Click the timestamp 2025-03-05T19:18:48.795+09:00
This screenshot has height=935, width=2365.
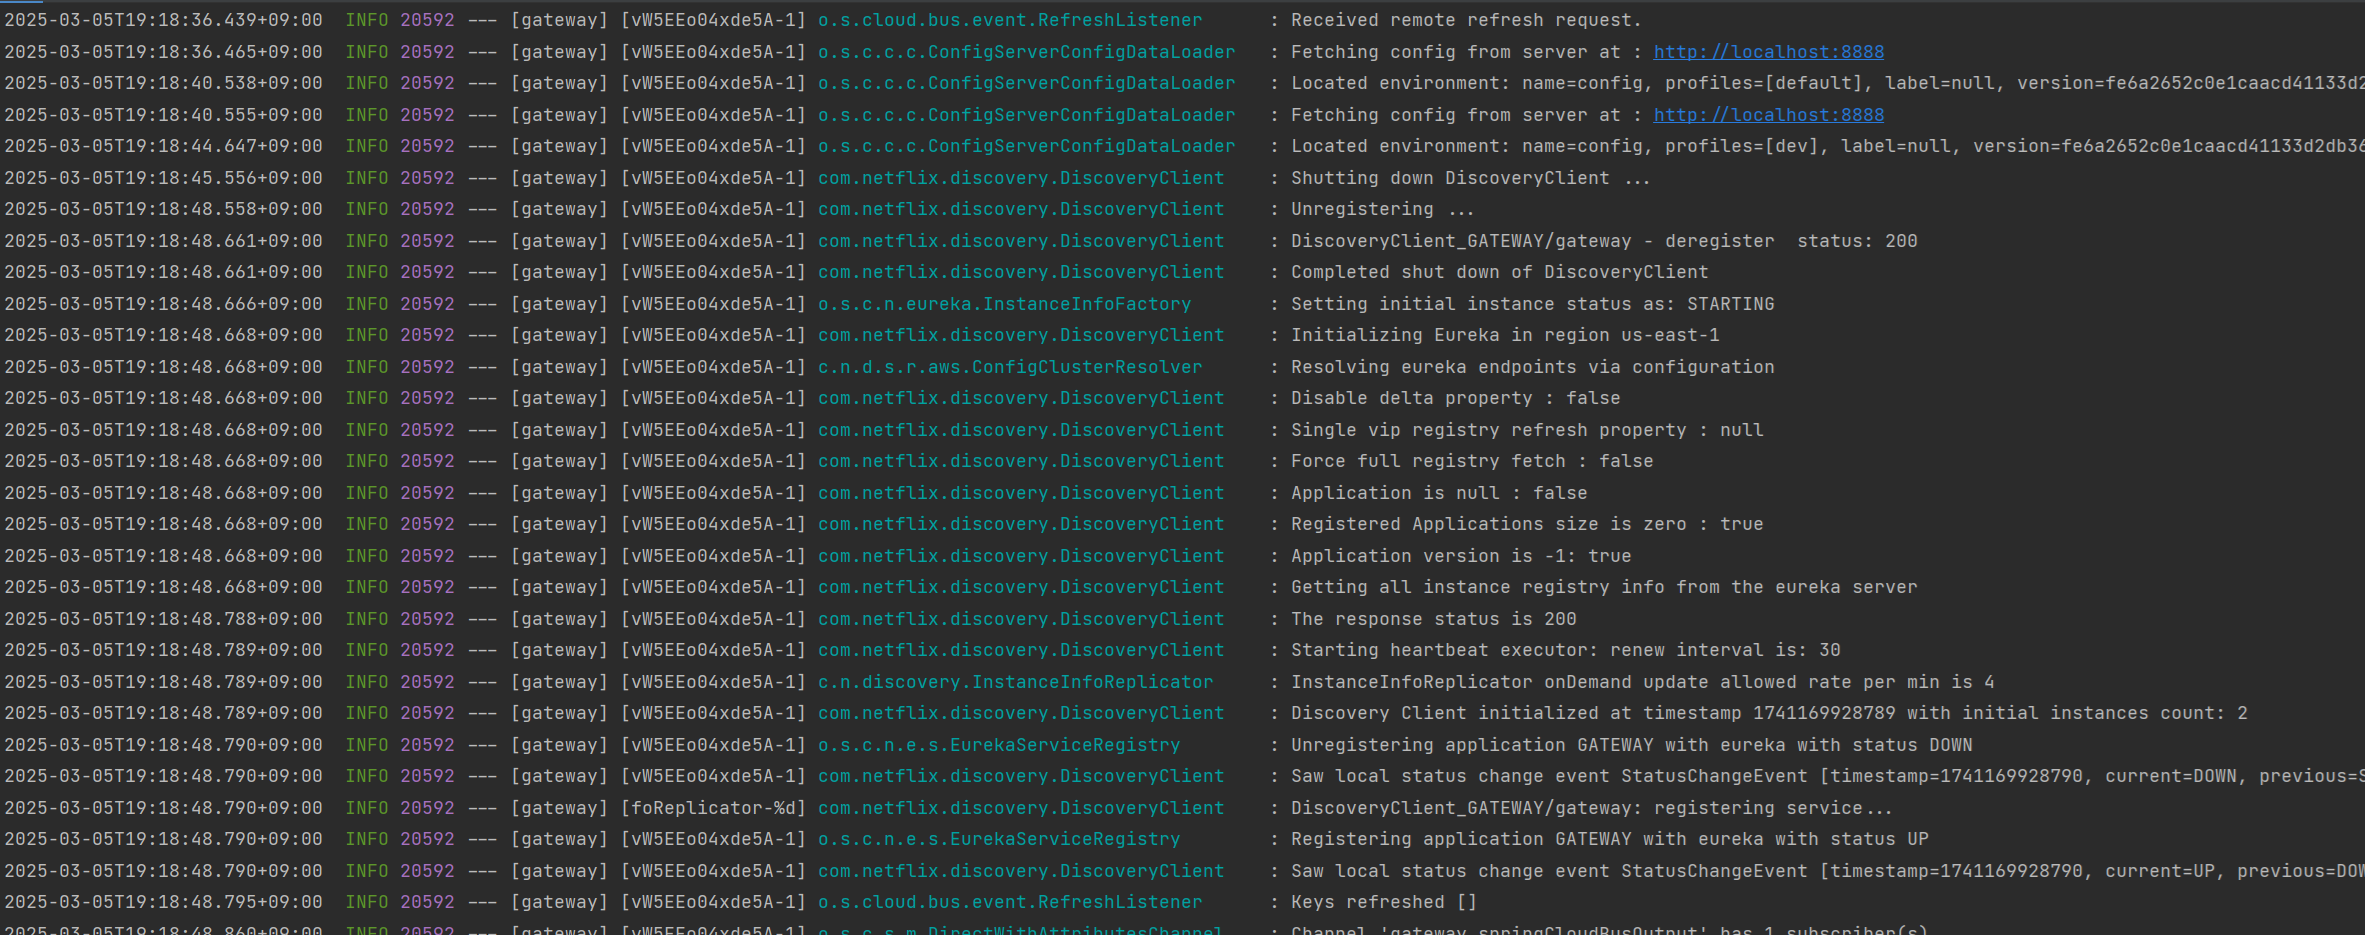tap(163, 902)
